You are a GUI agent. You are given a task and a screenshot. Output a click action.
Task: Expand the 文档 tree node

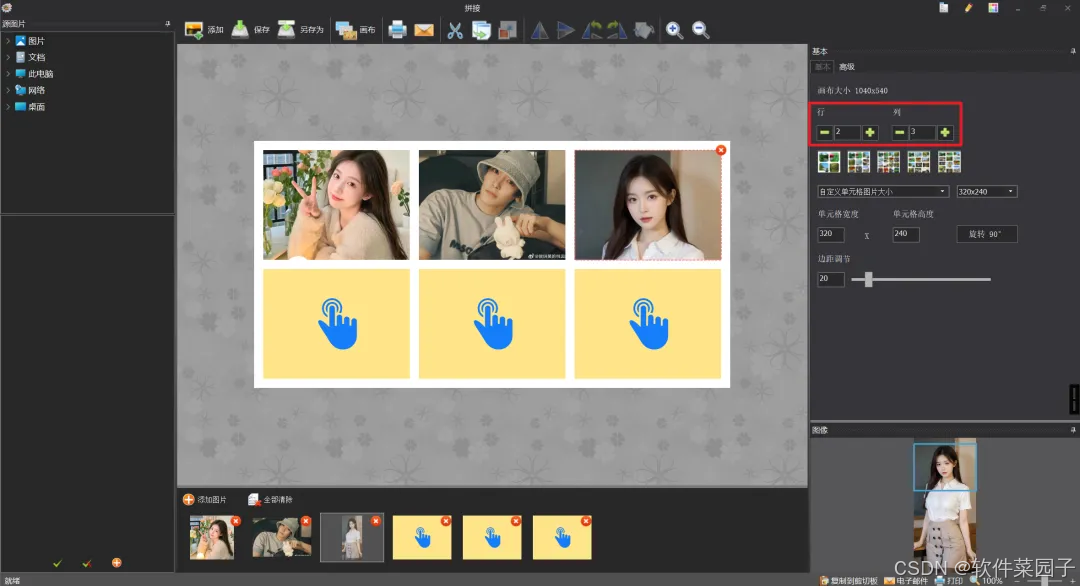(x=8, y=57)
